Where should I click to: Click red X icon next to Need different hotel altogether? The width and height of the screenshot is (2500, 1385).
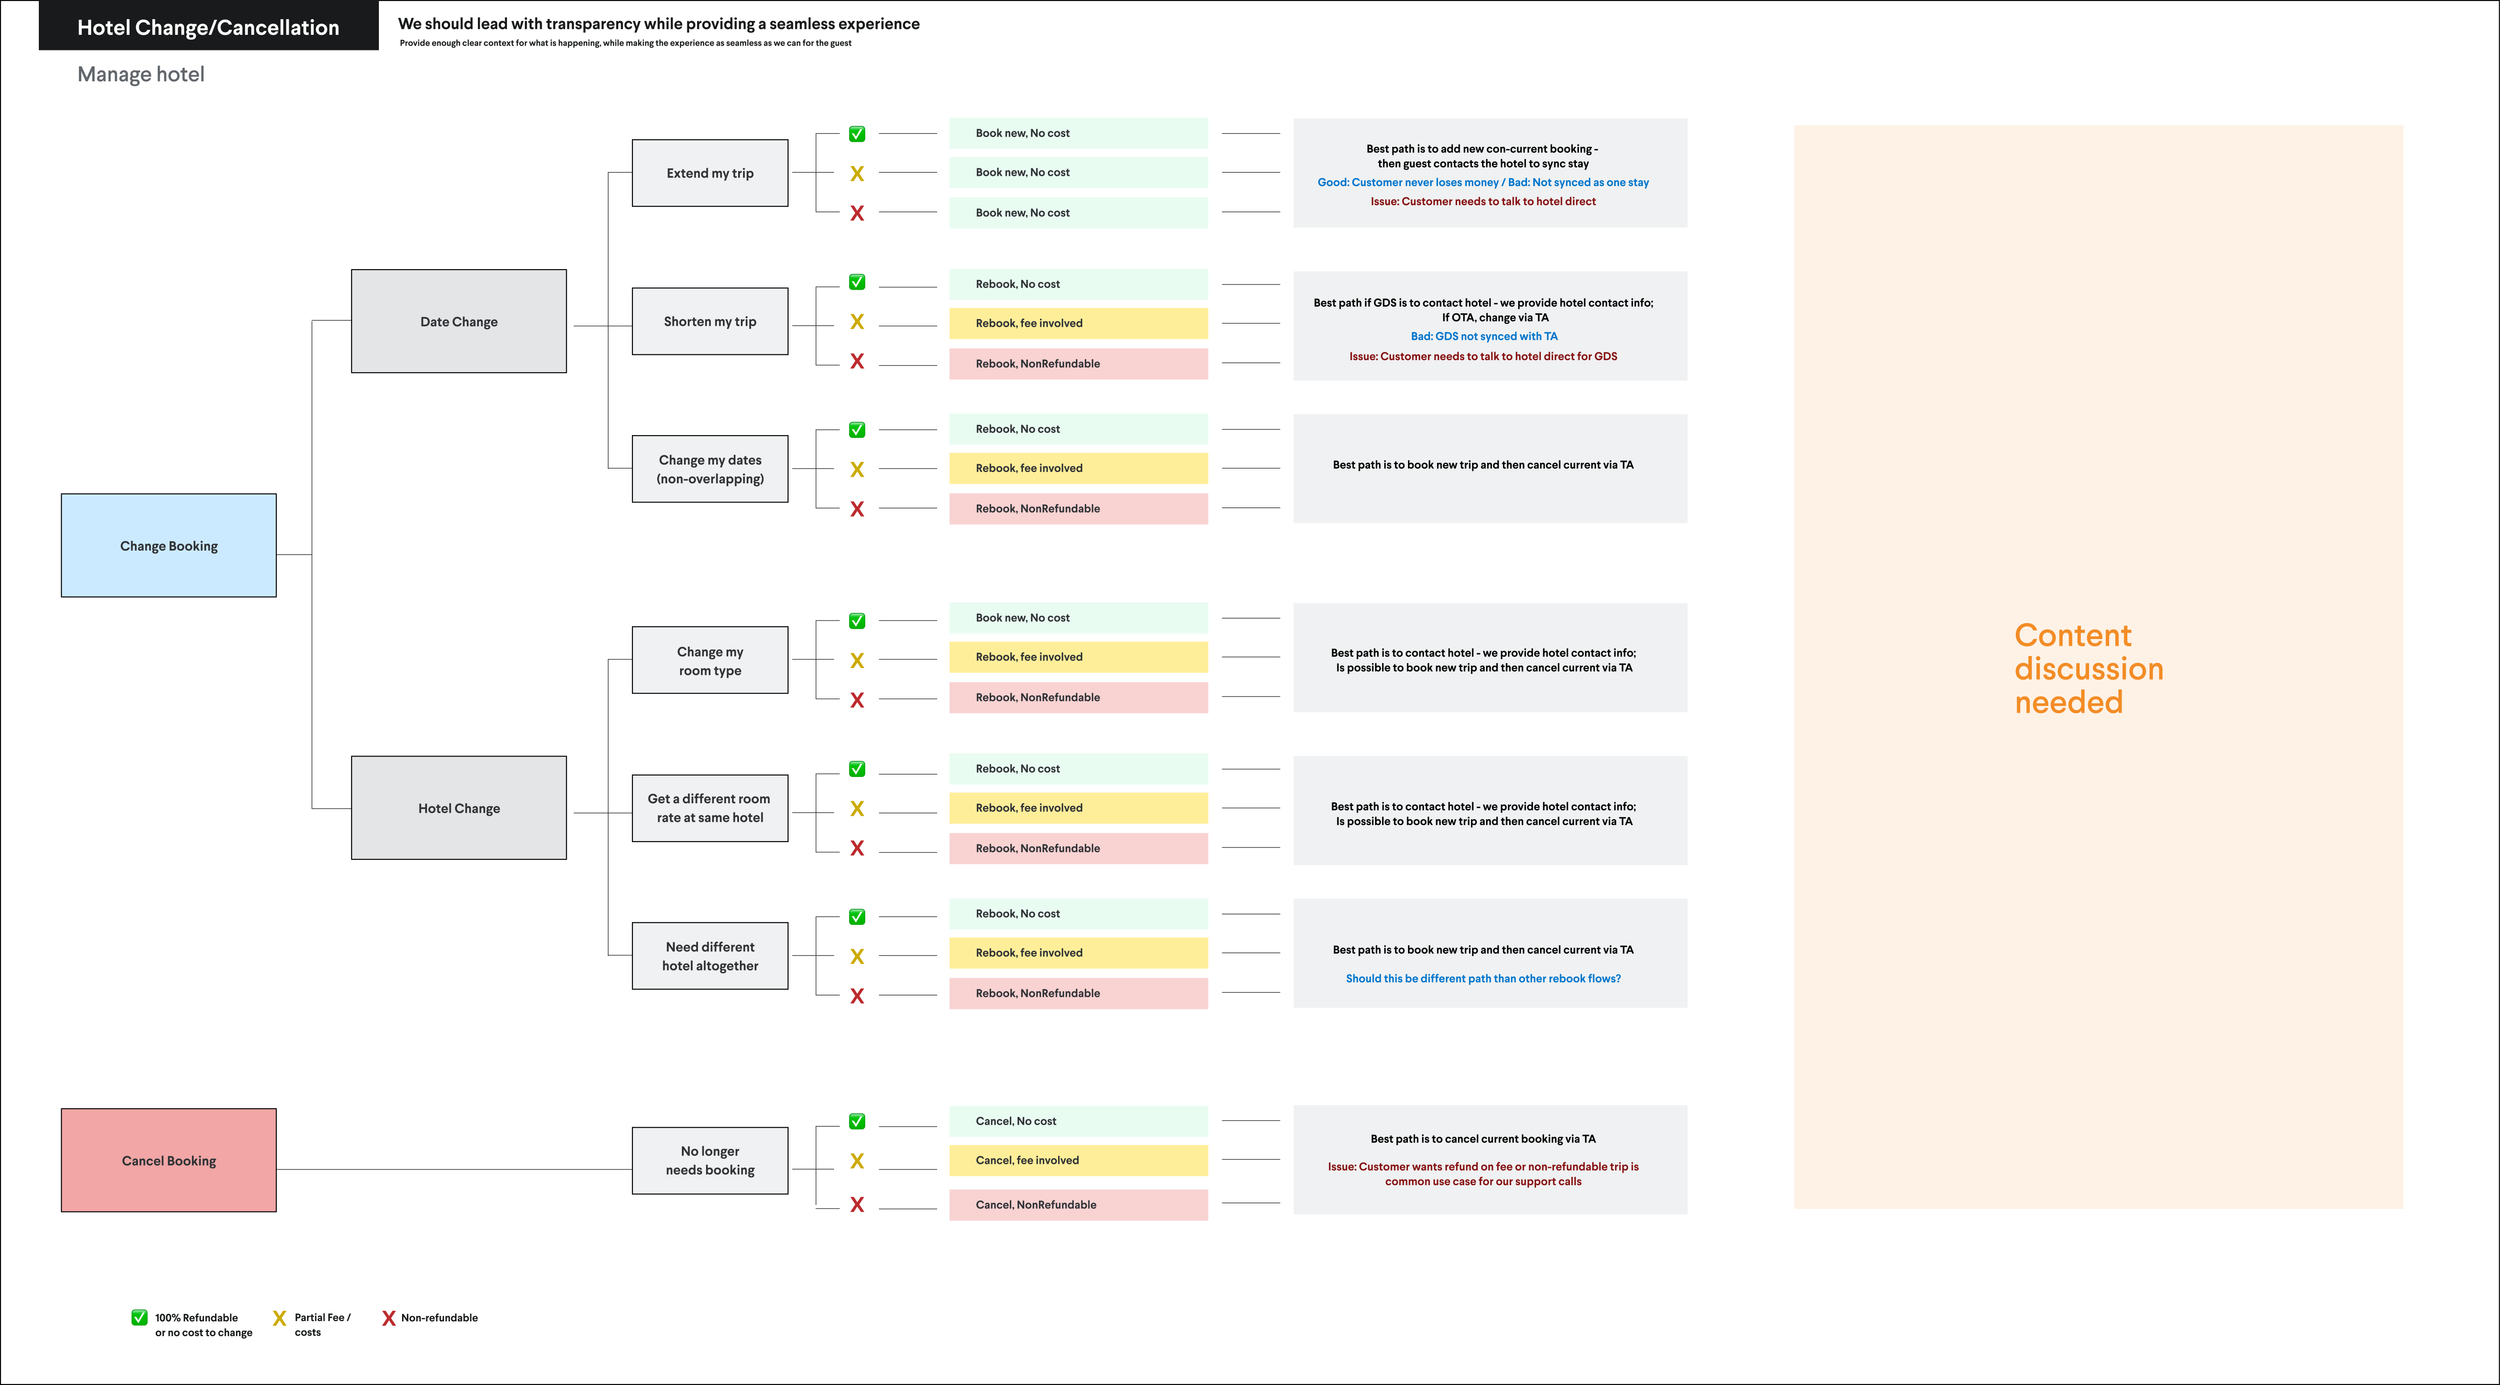(x=857, y=996)
